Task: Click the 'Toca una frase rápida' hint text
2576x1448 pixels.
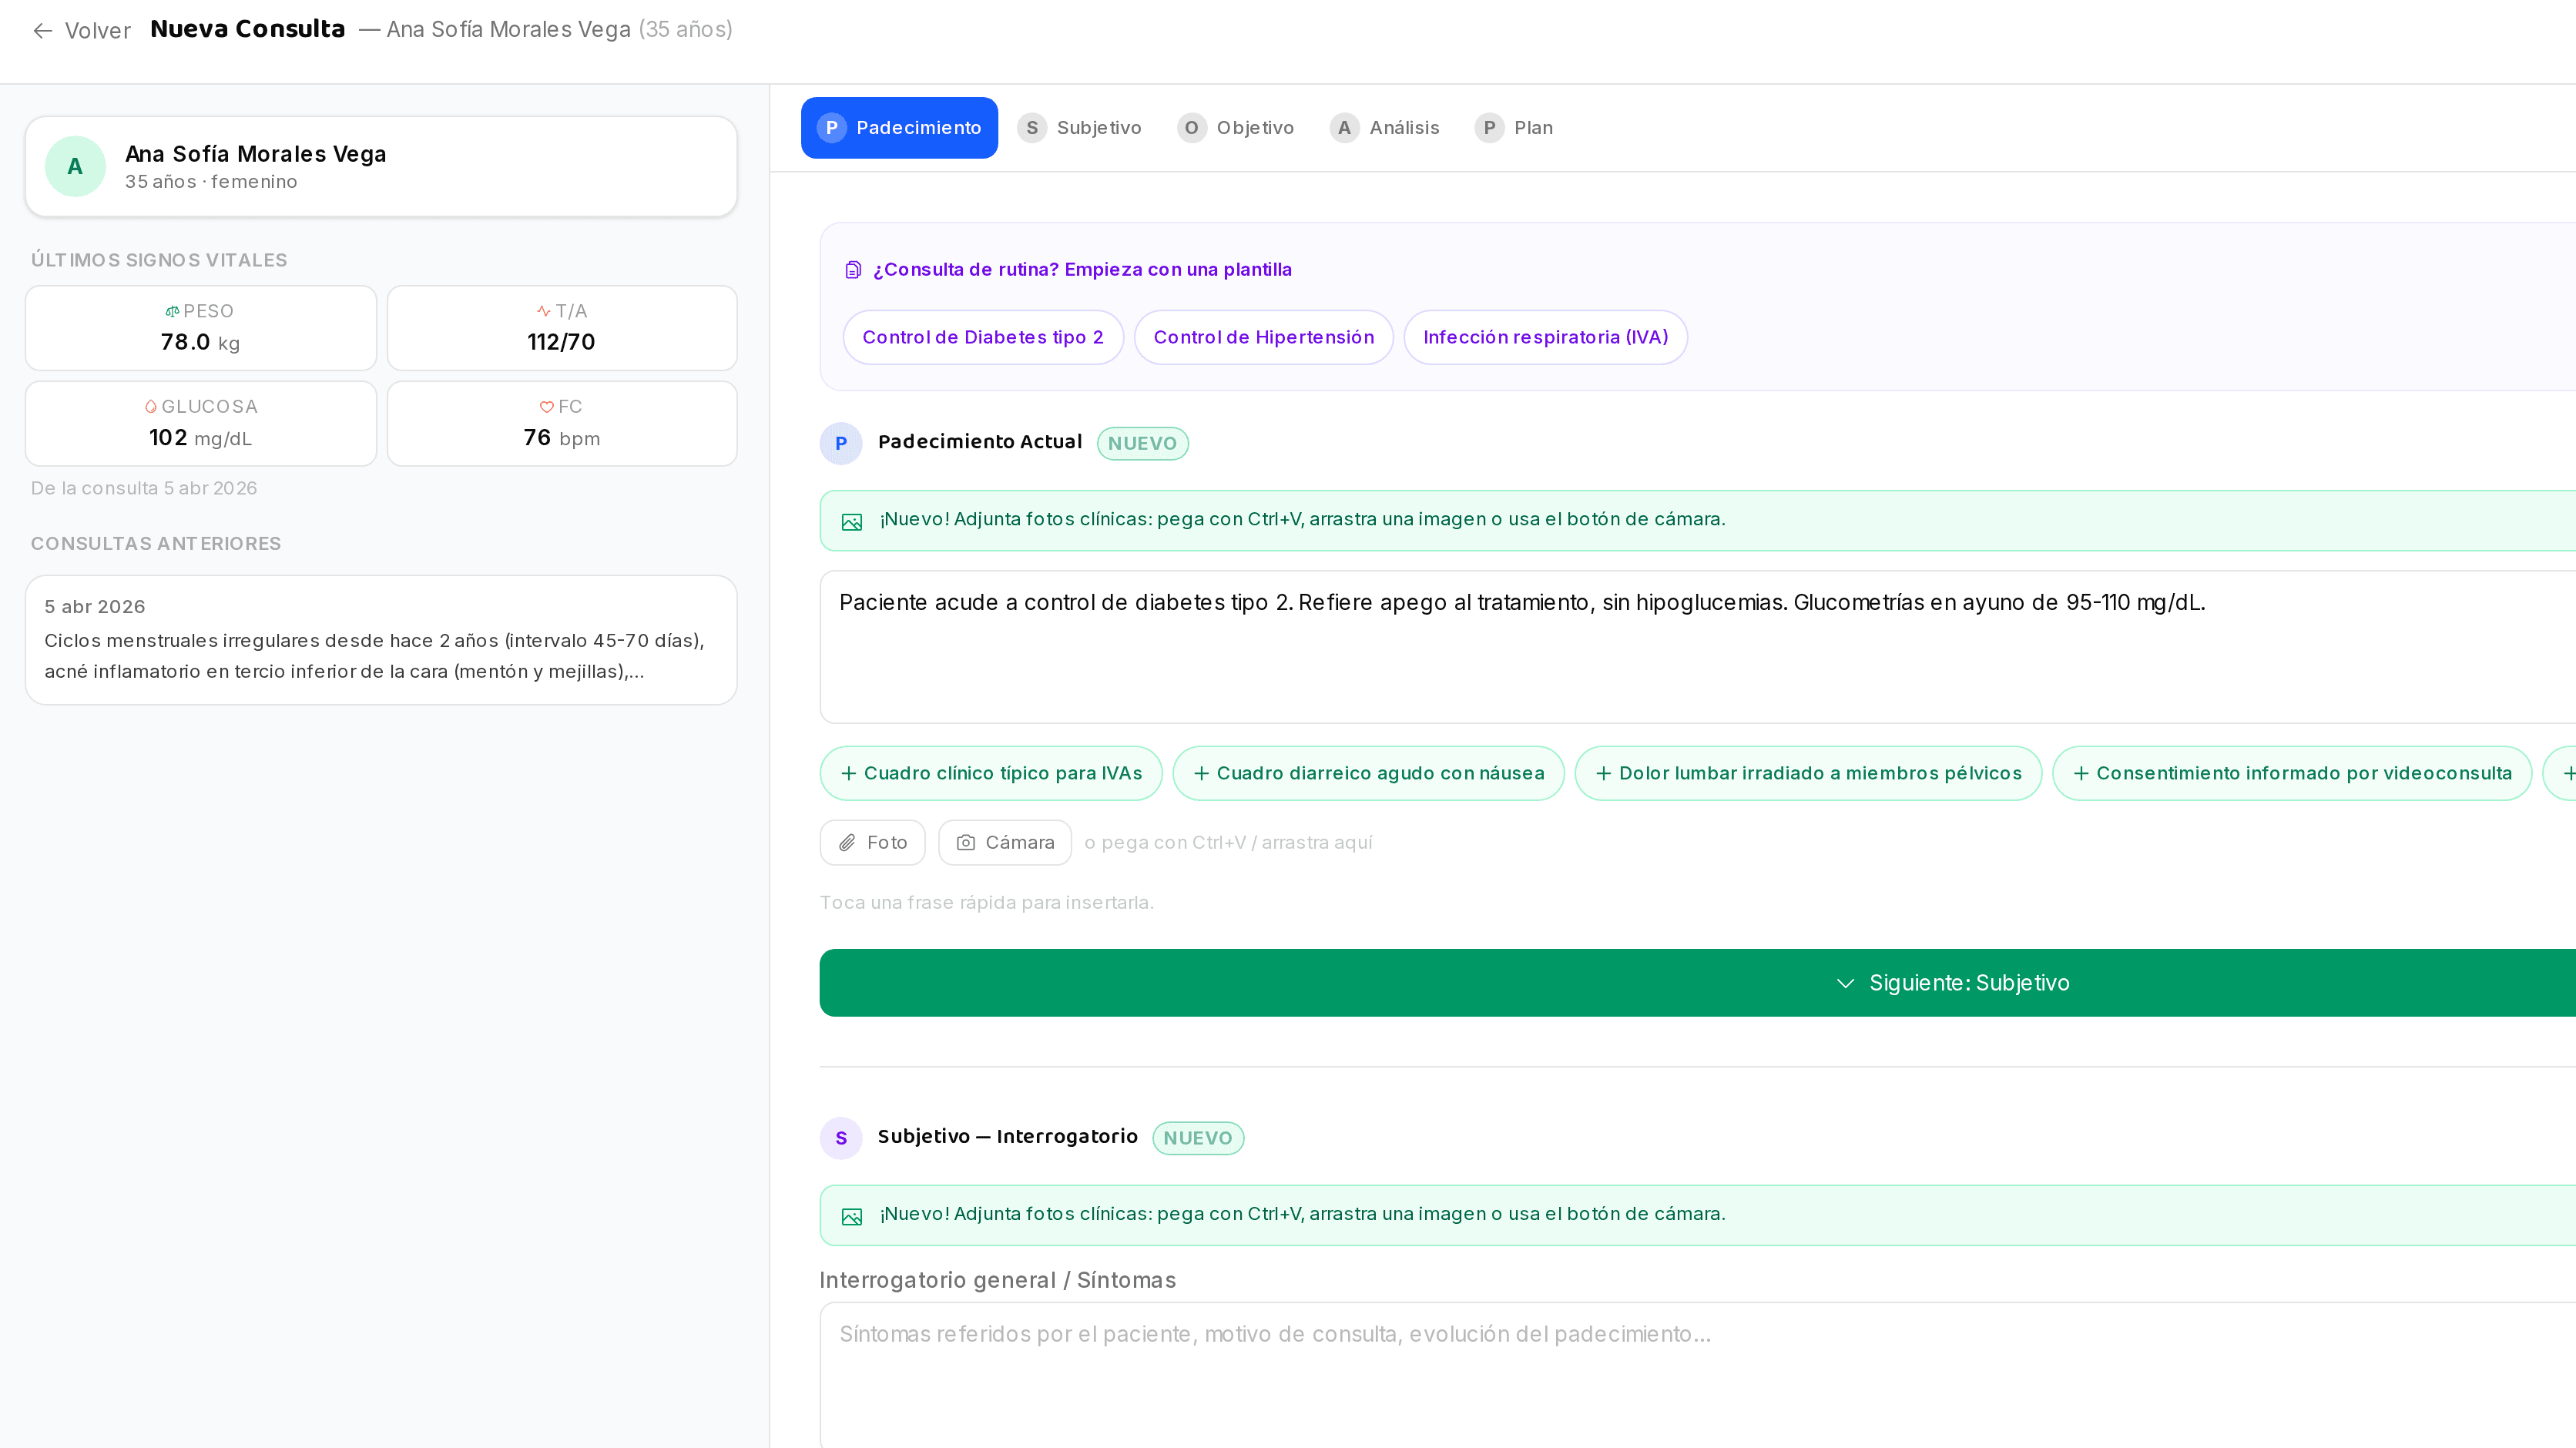Action: [987, 903]
